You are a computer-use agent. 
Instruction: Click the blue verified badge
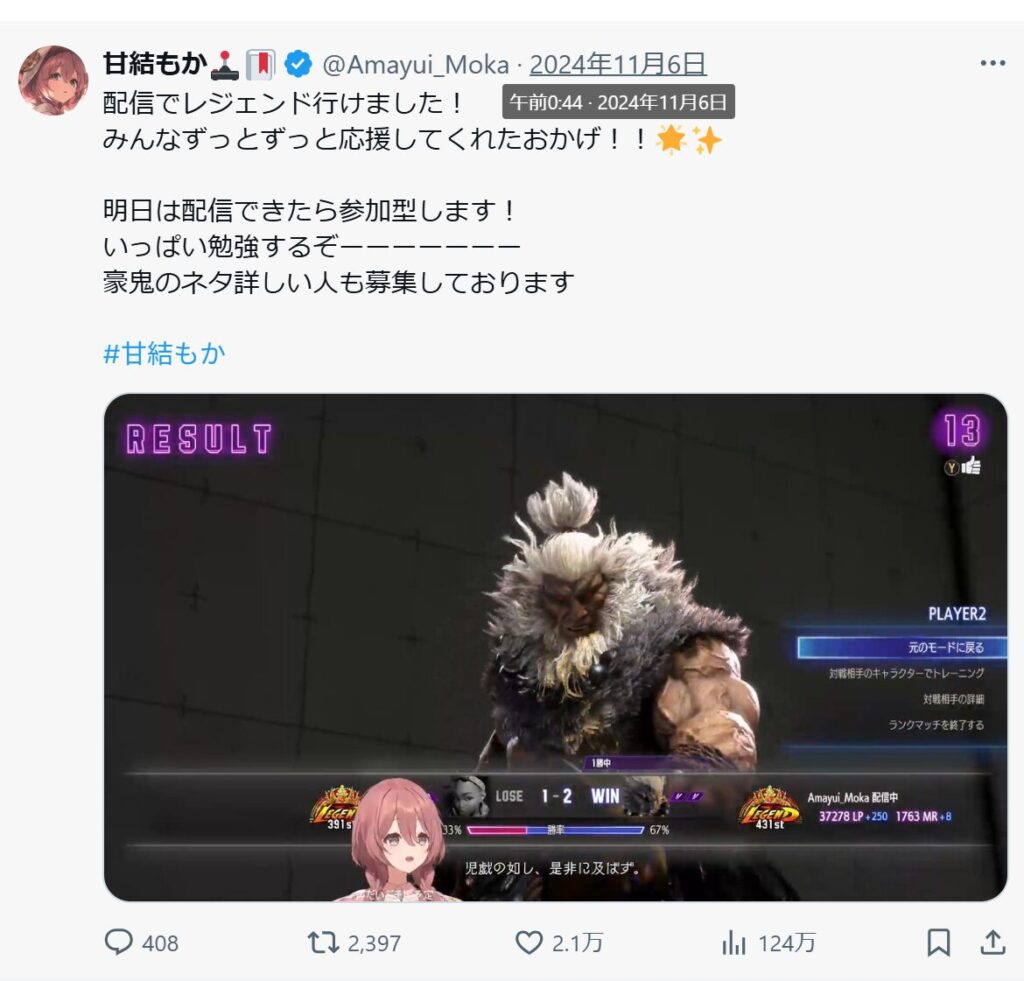(298, 64)
